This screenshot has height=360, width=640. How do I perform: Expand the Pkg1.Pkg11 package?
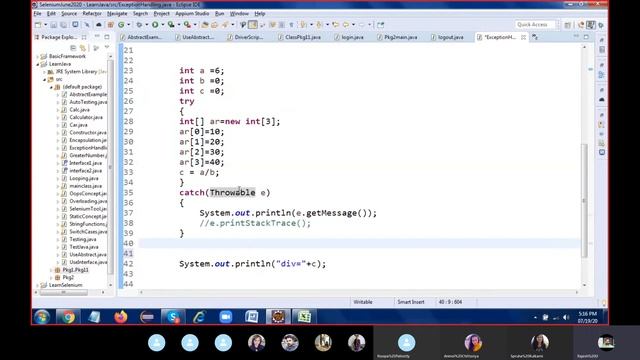[x=51, y=270]
